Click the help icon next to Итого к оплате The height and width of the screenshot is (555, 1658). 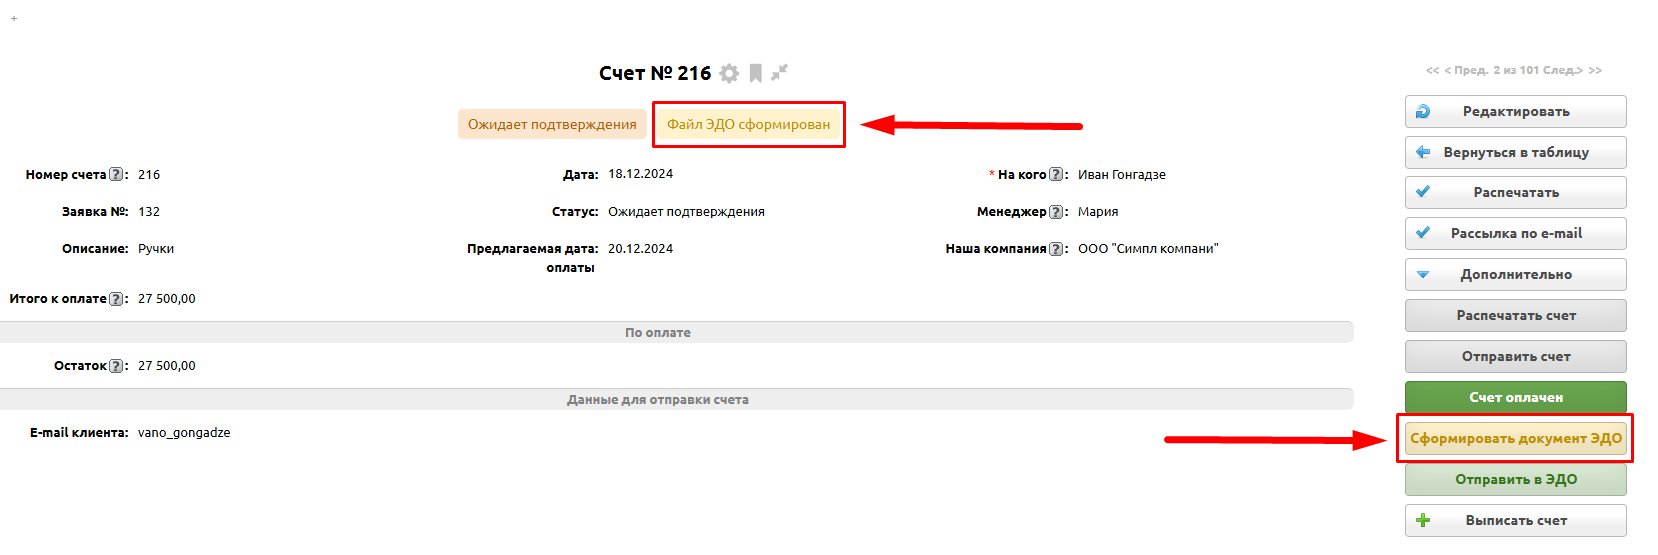pyautogui.click(x=116, y=299)
